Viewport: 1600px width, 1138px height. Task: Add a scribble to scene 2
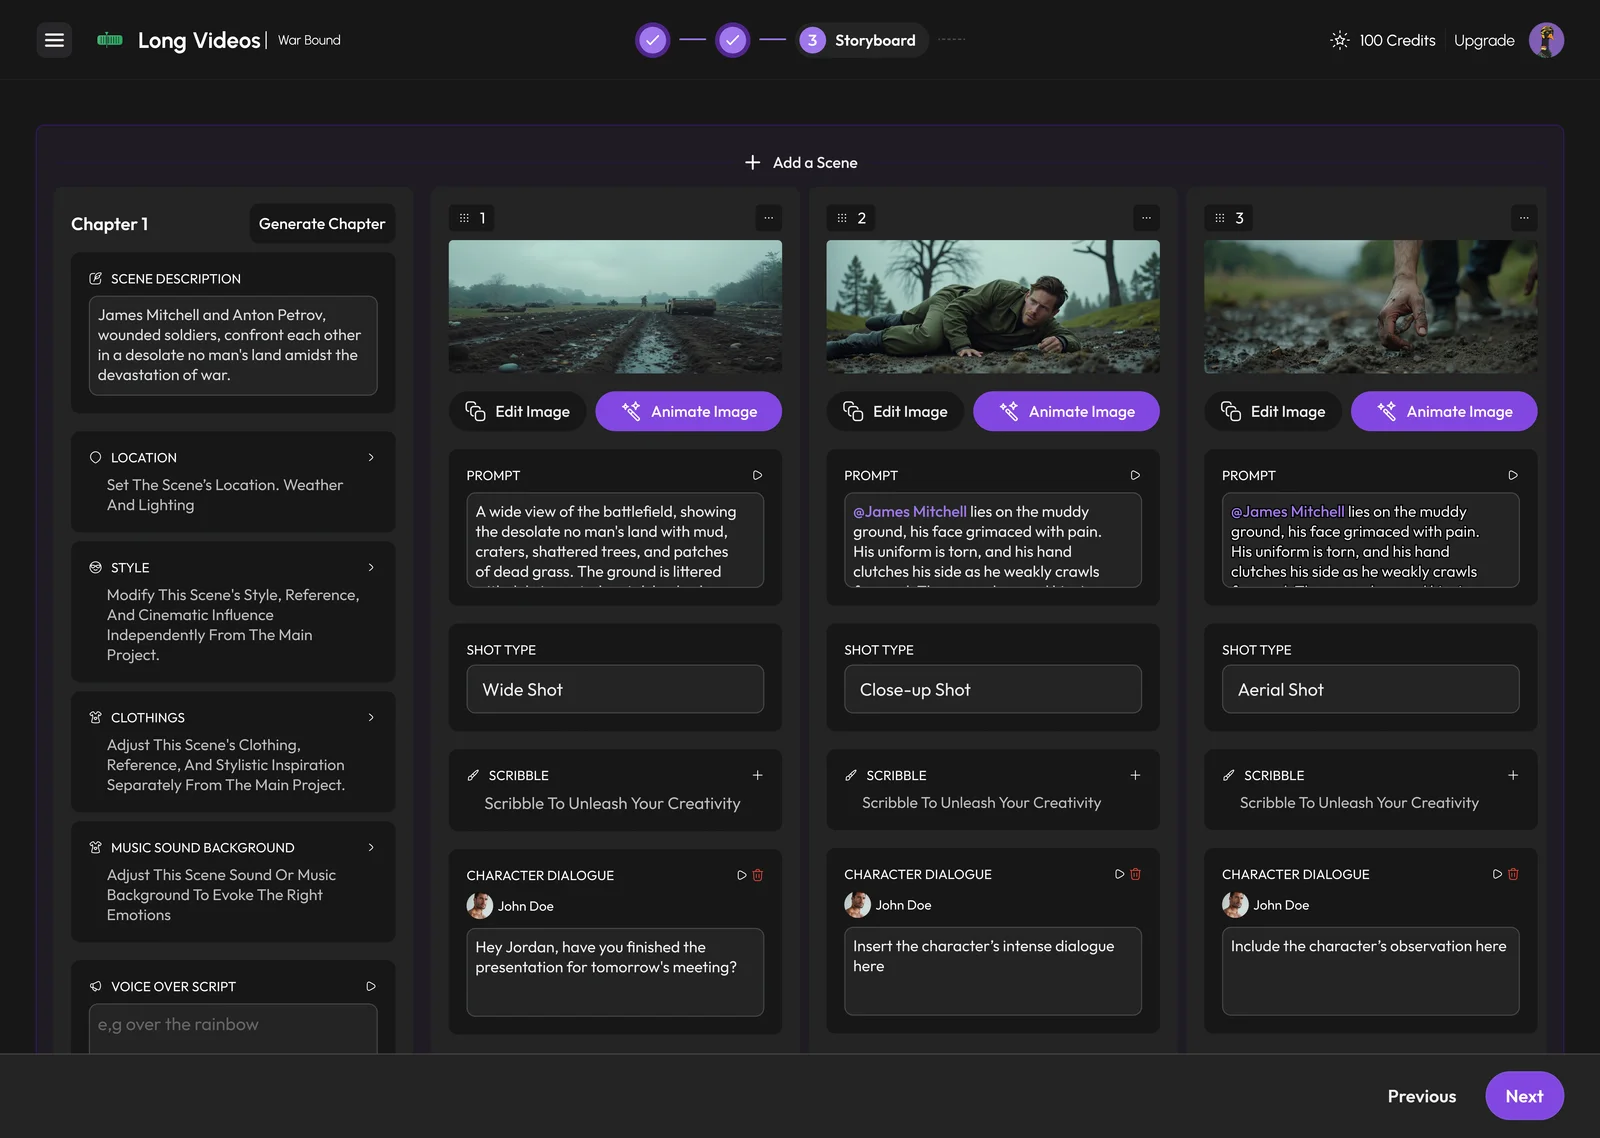1135,775
